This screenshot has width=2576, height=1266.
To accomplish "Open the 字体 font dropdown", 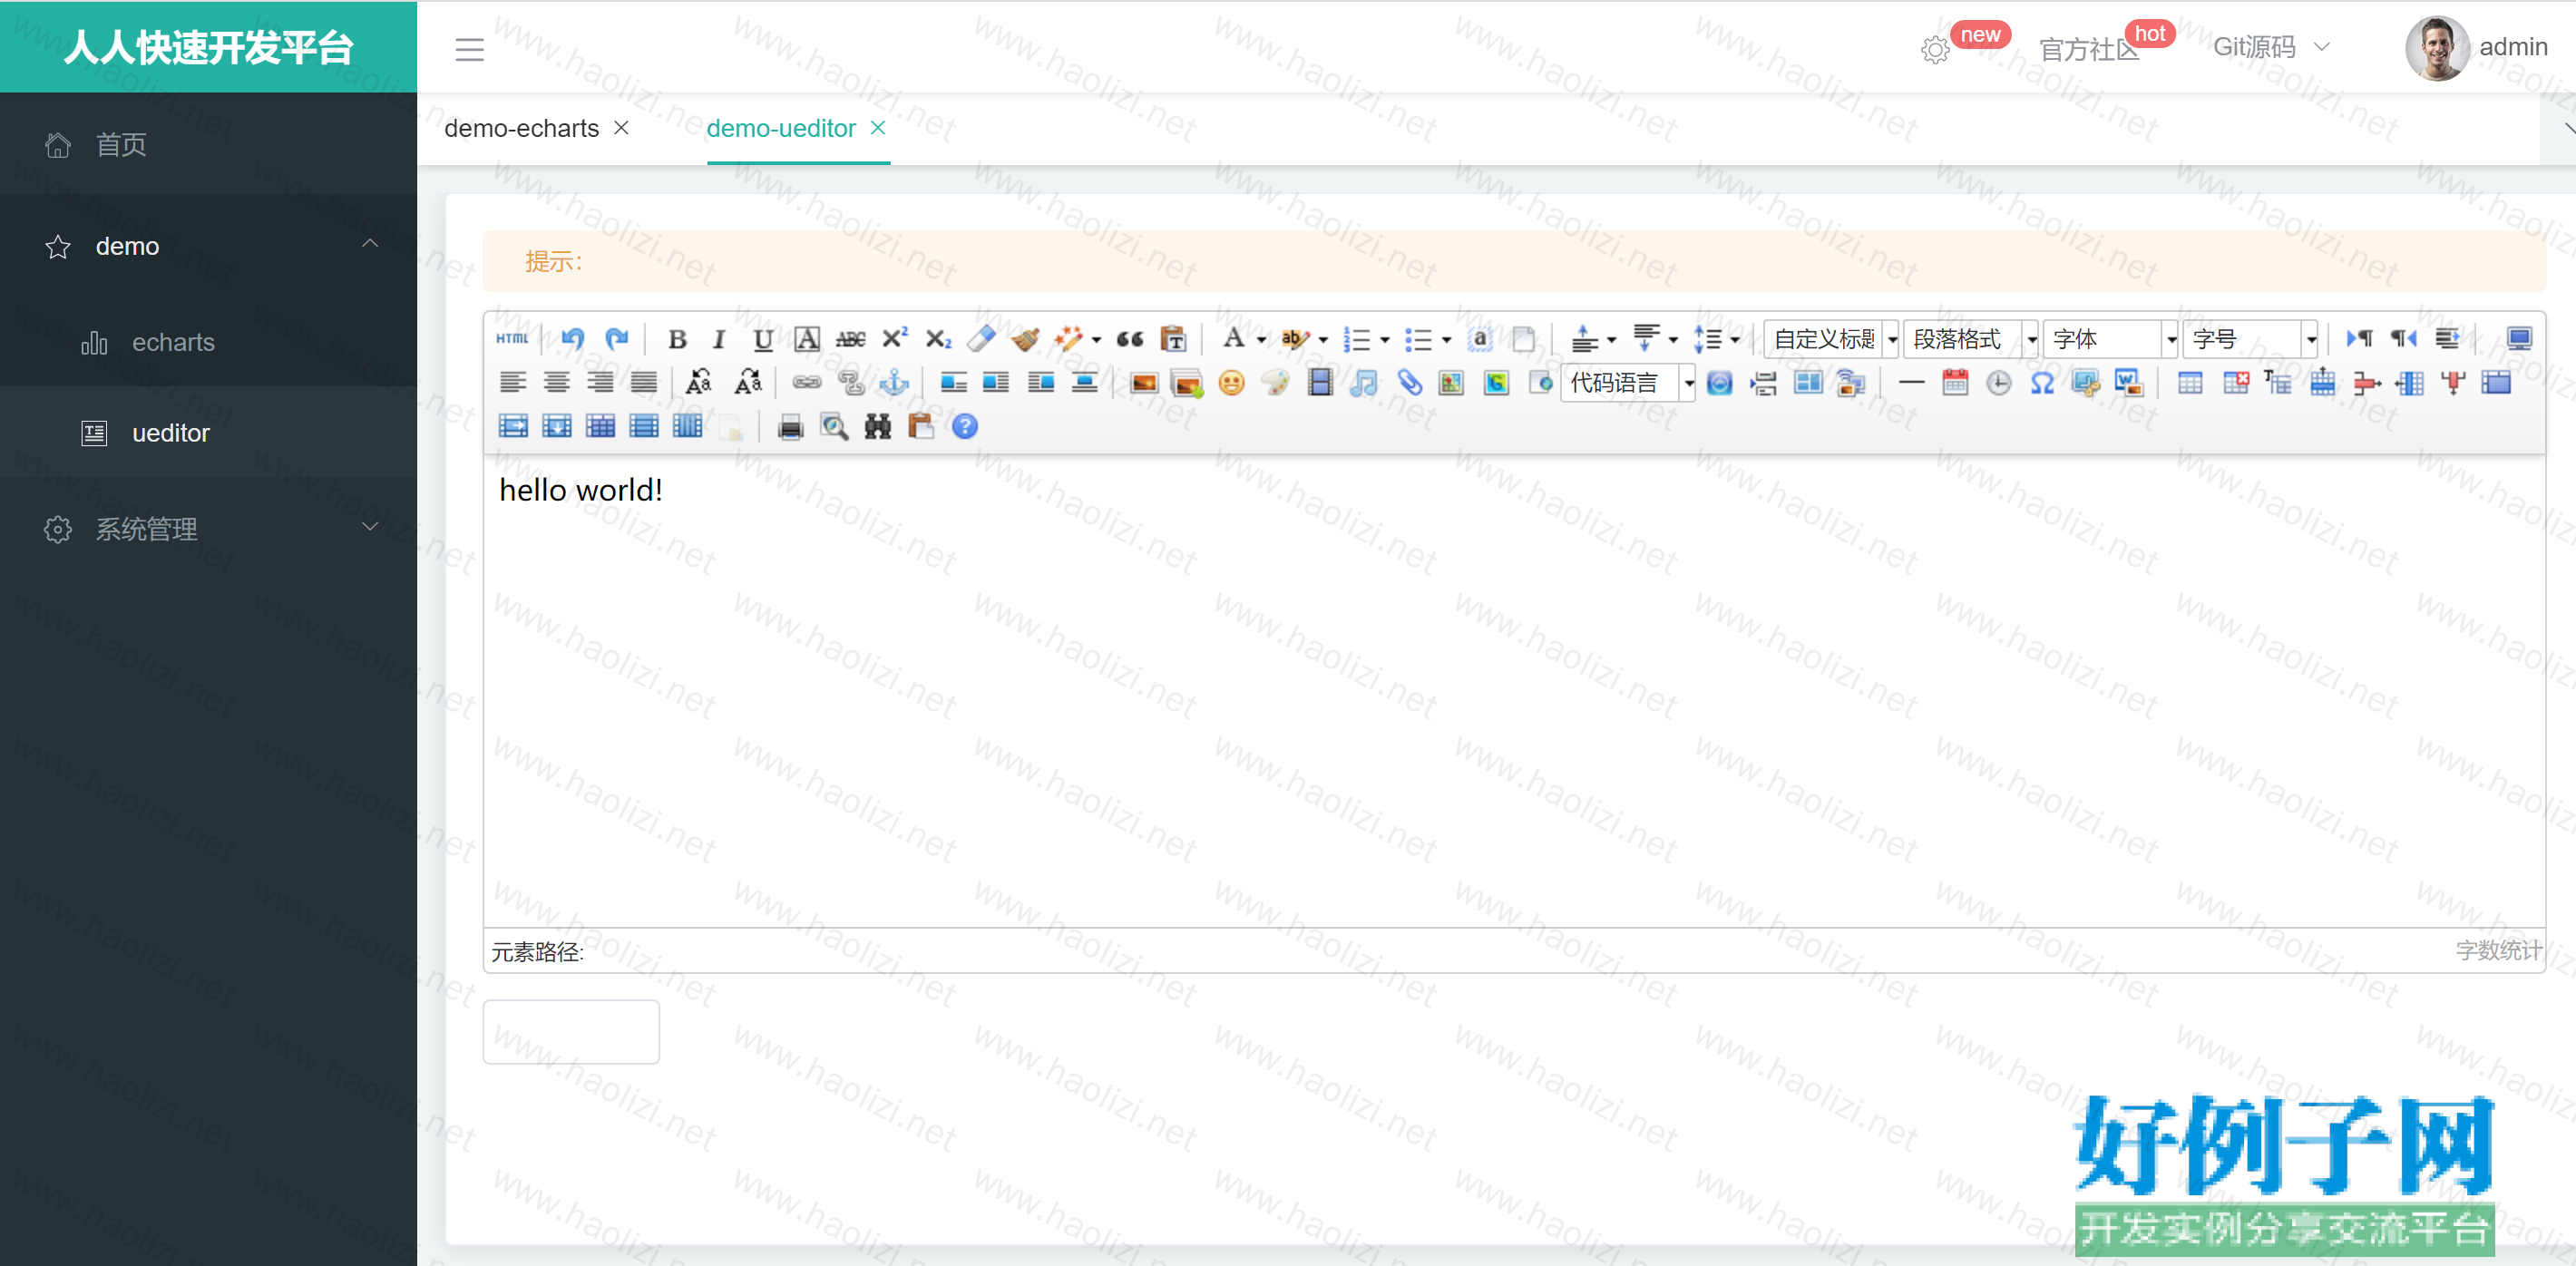I will (2111, 339).
